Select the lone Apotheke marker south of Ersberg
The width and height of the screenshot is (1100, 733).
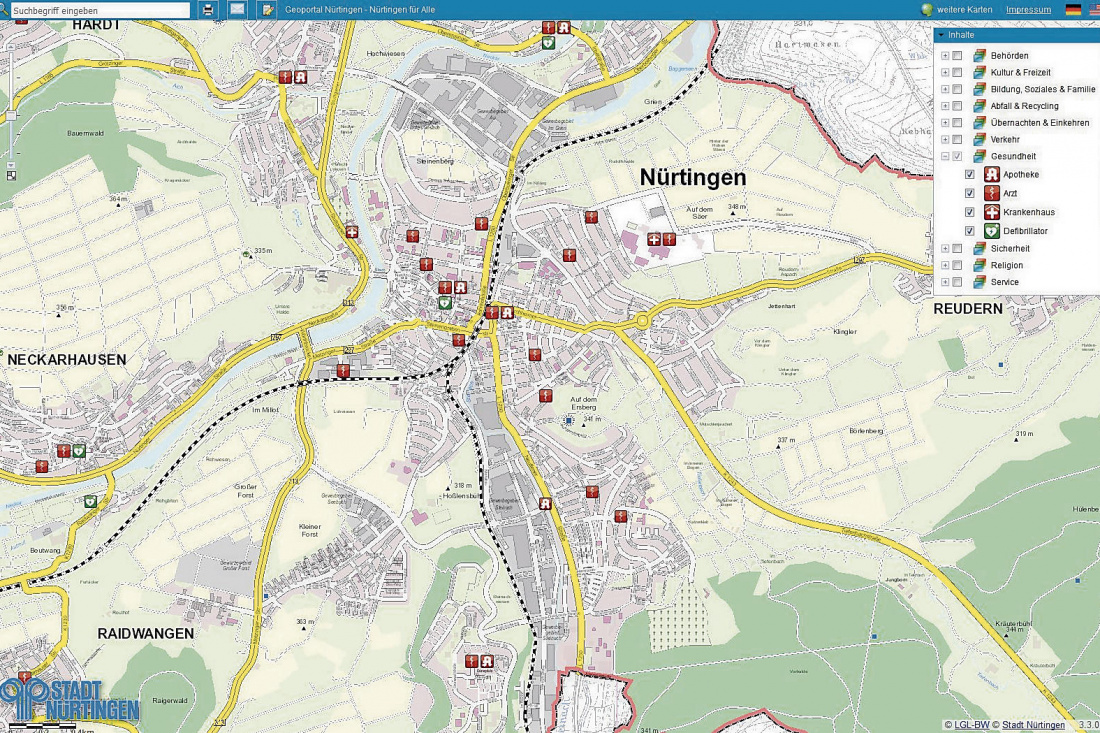point(545,504)
